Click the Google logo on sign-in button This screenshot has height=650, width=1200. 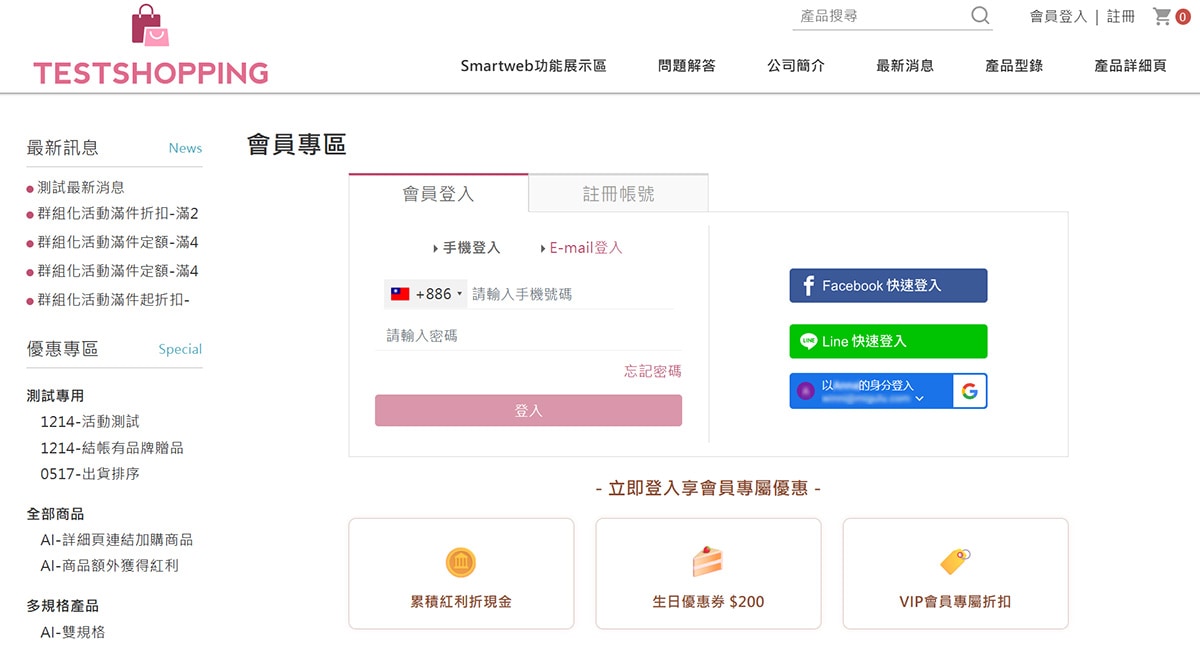tap(969, 391)
